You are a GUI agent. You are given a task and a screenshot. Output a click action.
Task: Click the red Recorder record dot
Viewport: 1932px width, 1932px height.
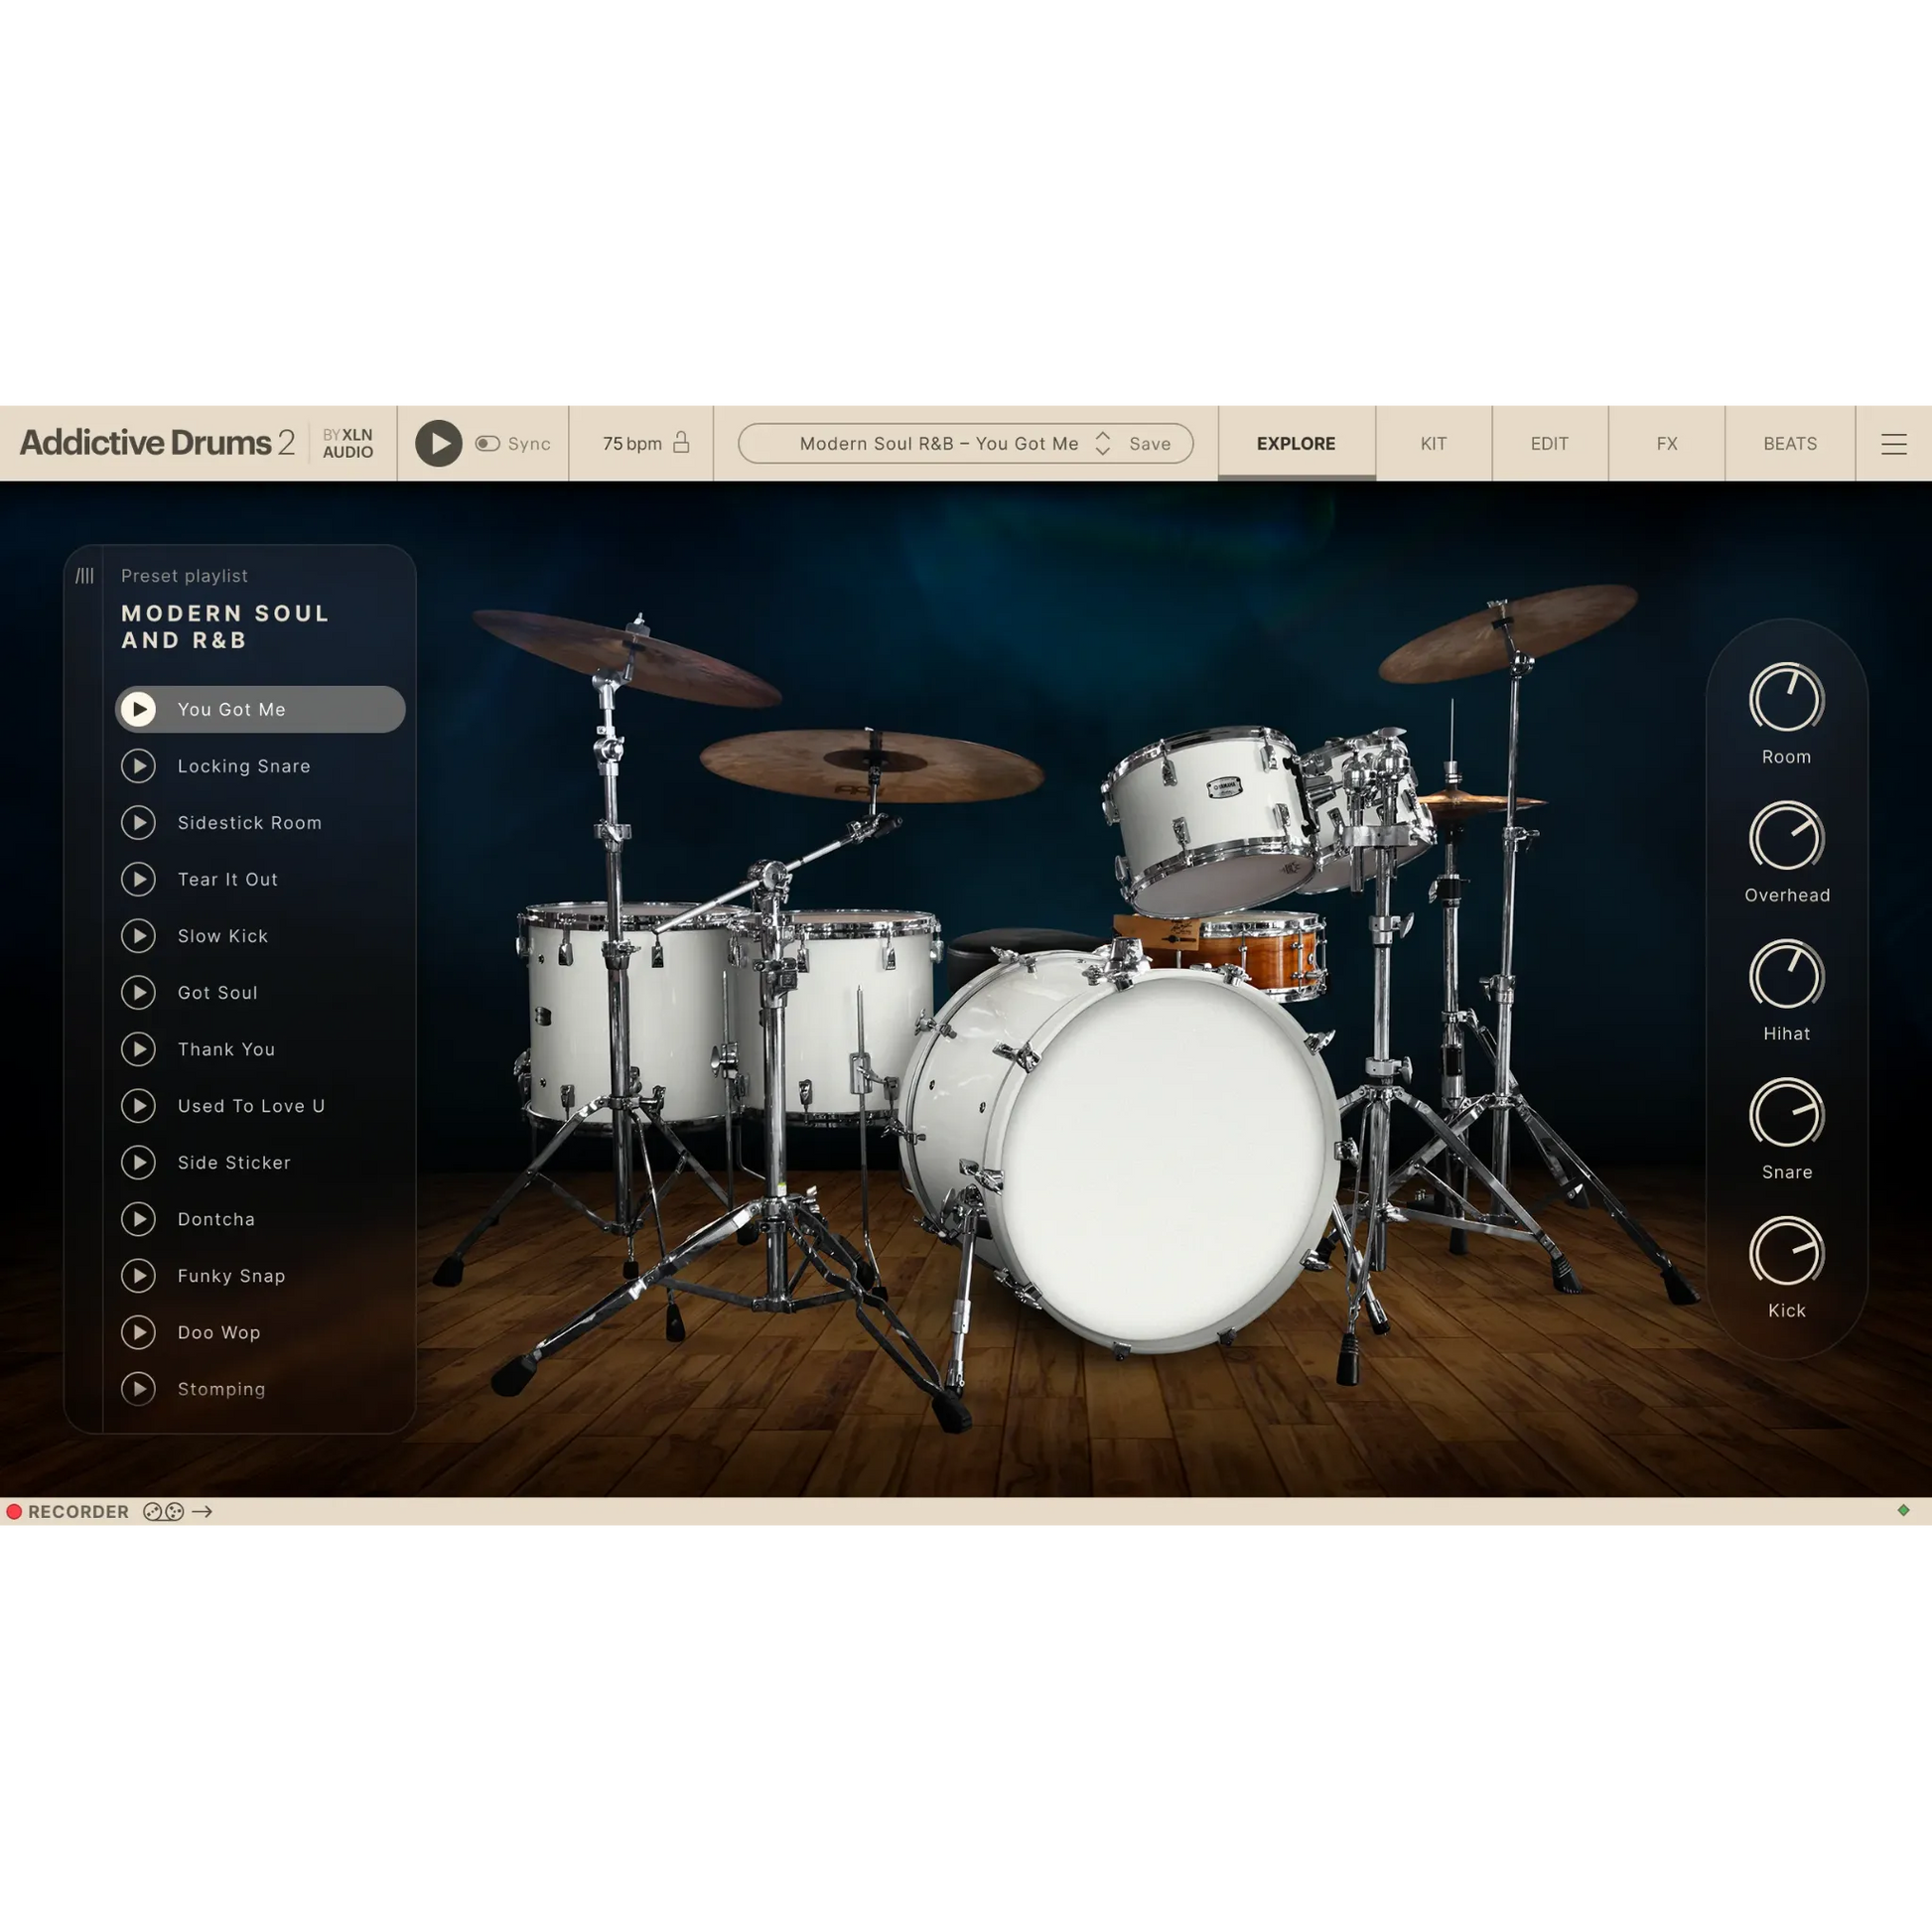(x=14, y=1512)
